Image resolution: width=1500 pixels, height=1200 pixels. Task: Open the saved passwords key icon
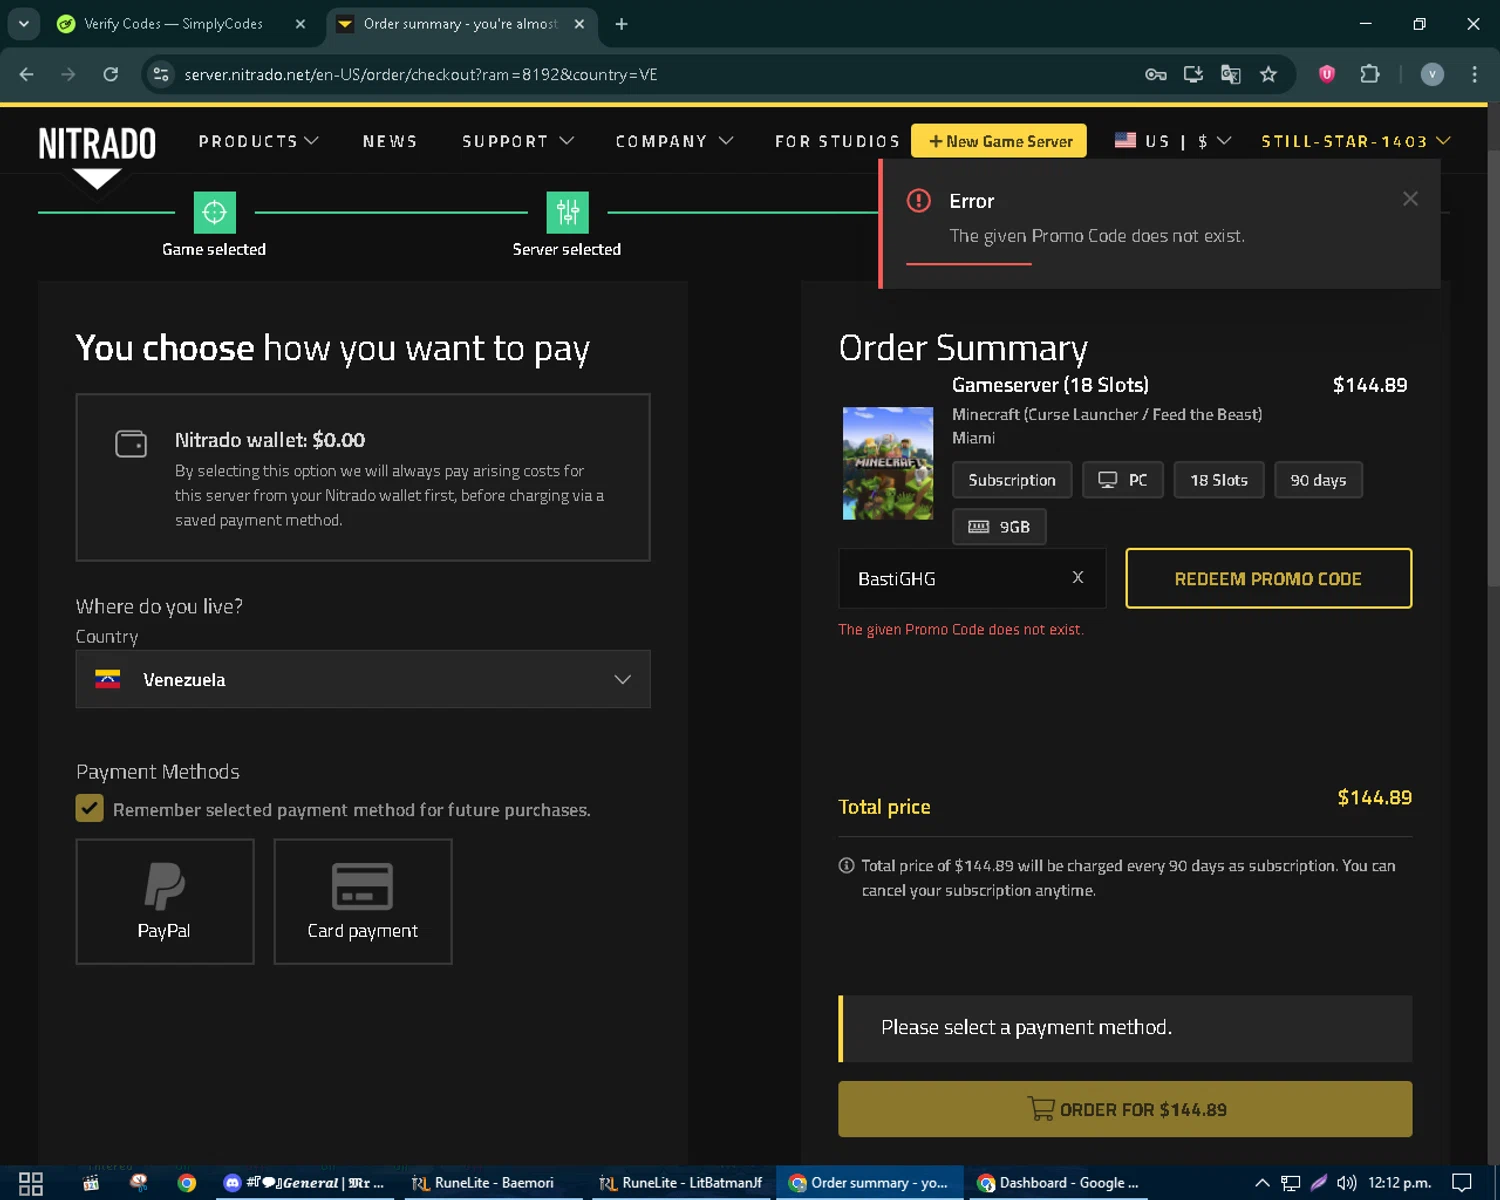pos(1156,74)
